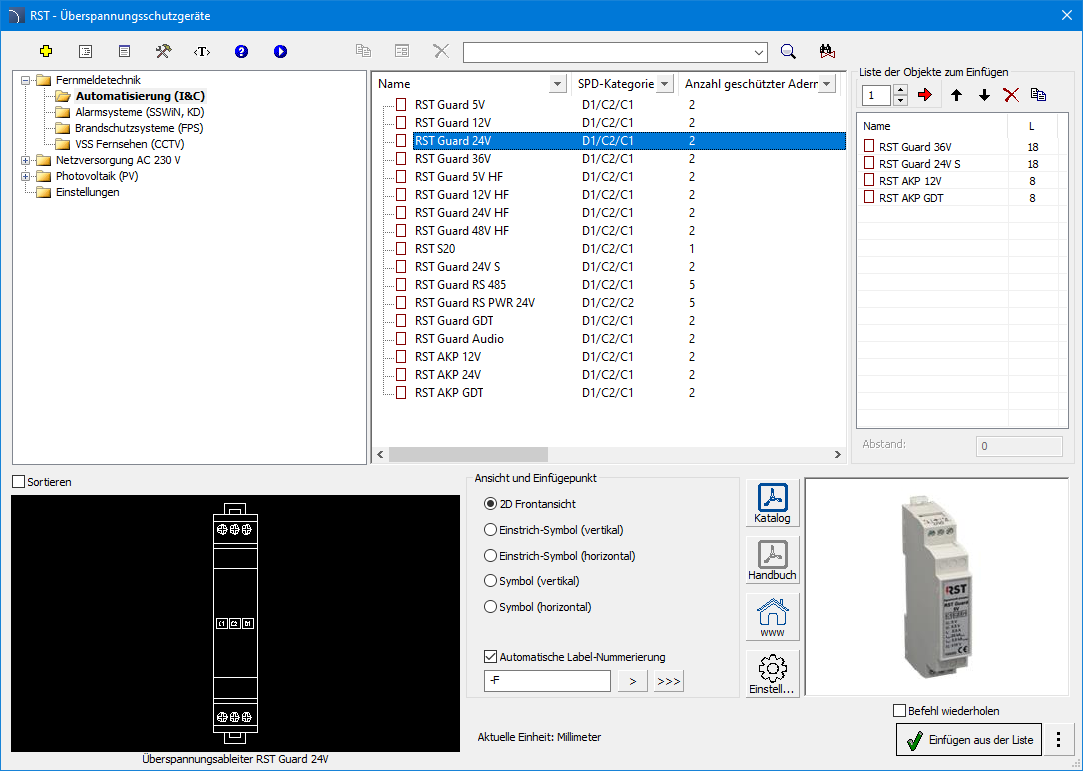
Task: Increase the quantity spinner value
Action: click(x=900, y=90)
